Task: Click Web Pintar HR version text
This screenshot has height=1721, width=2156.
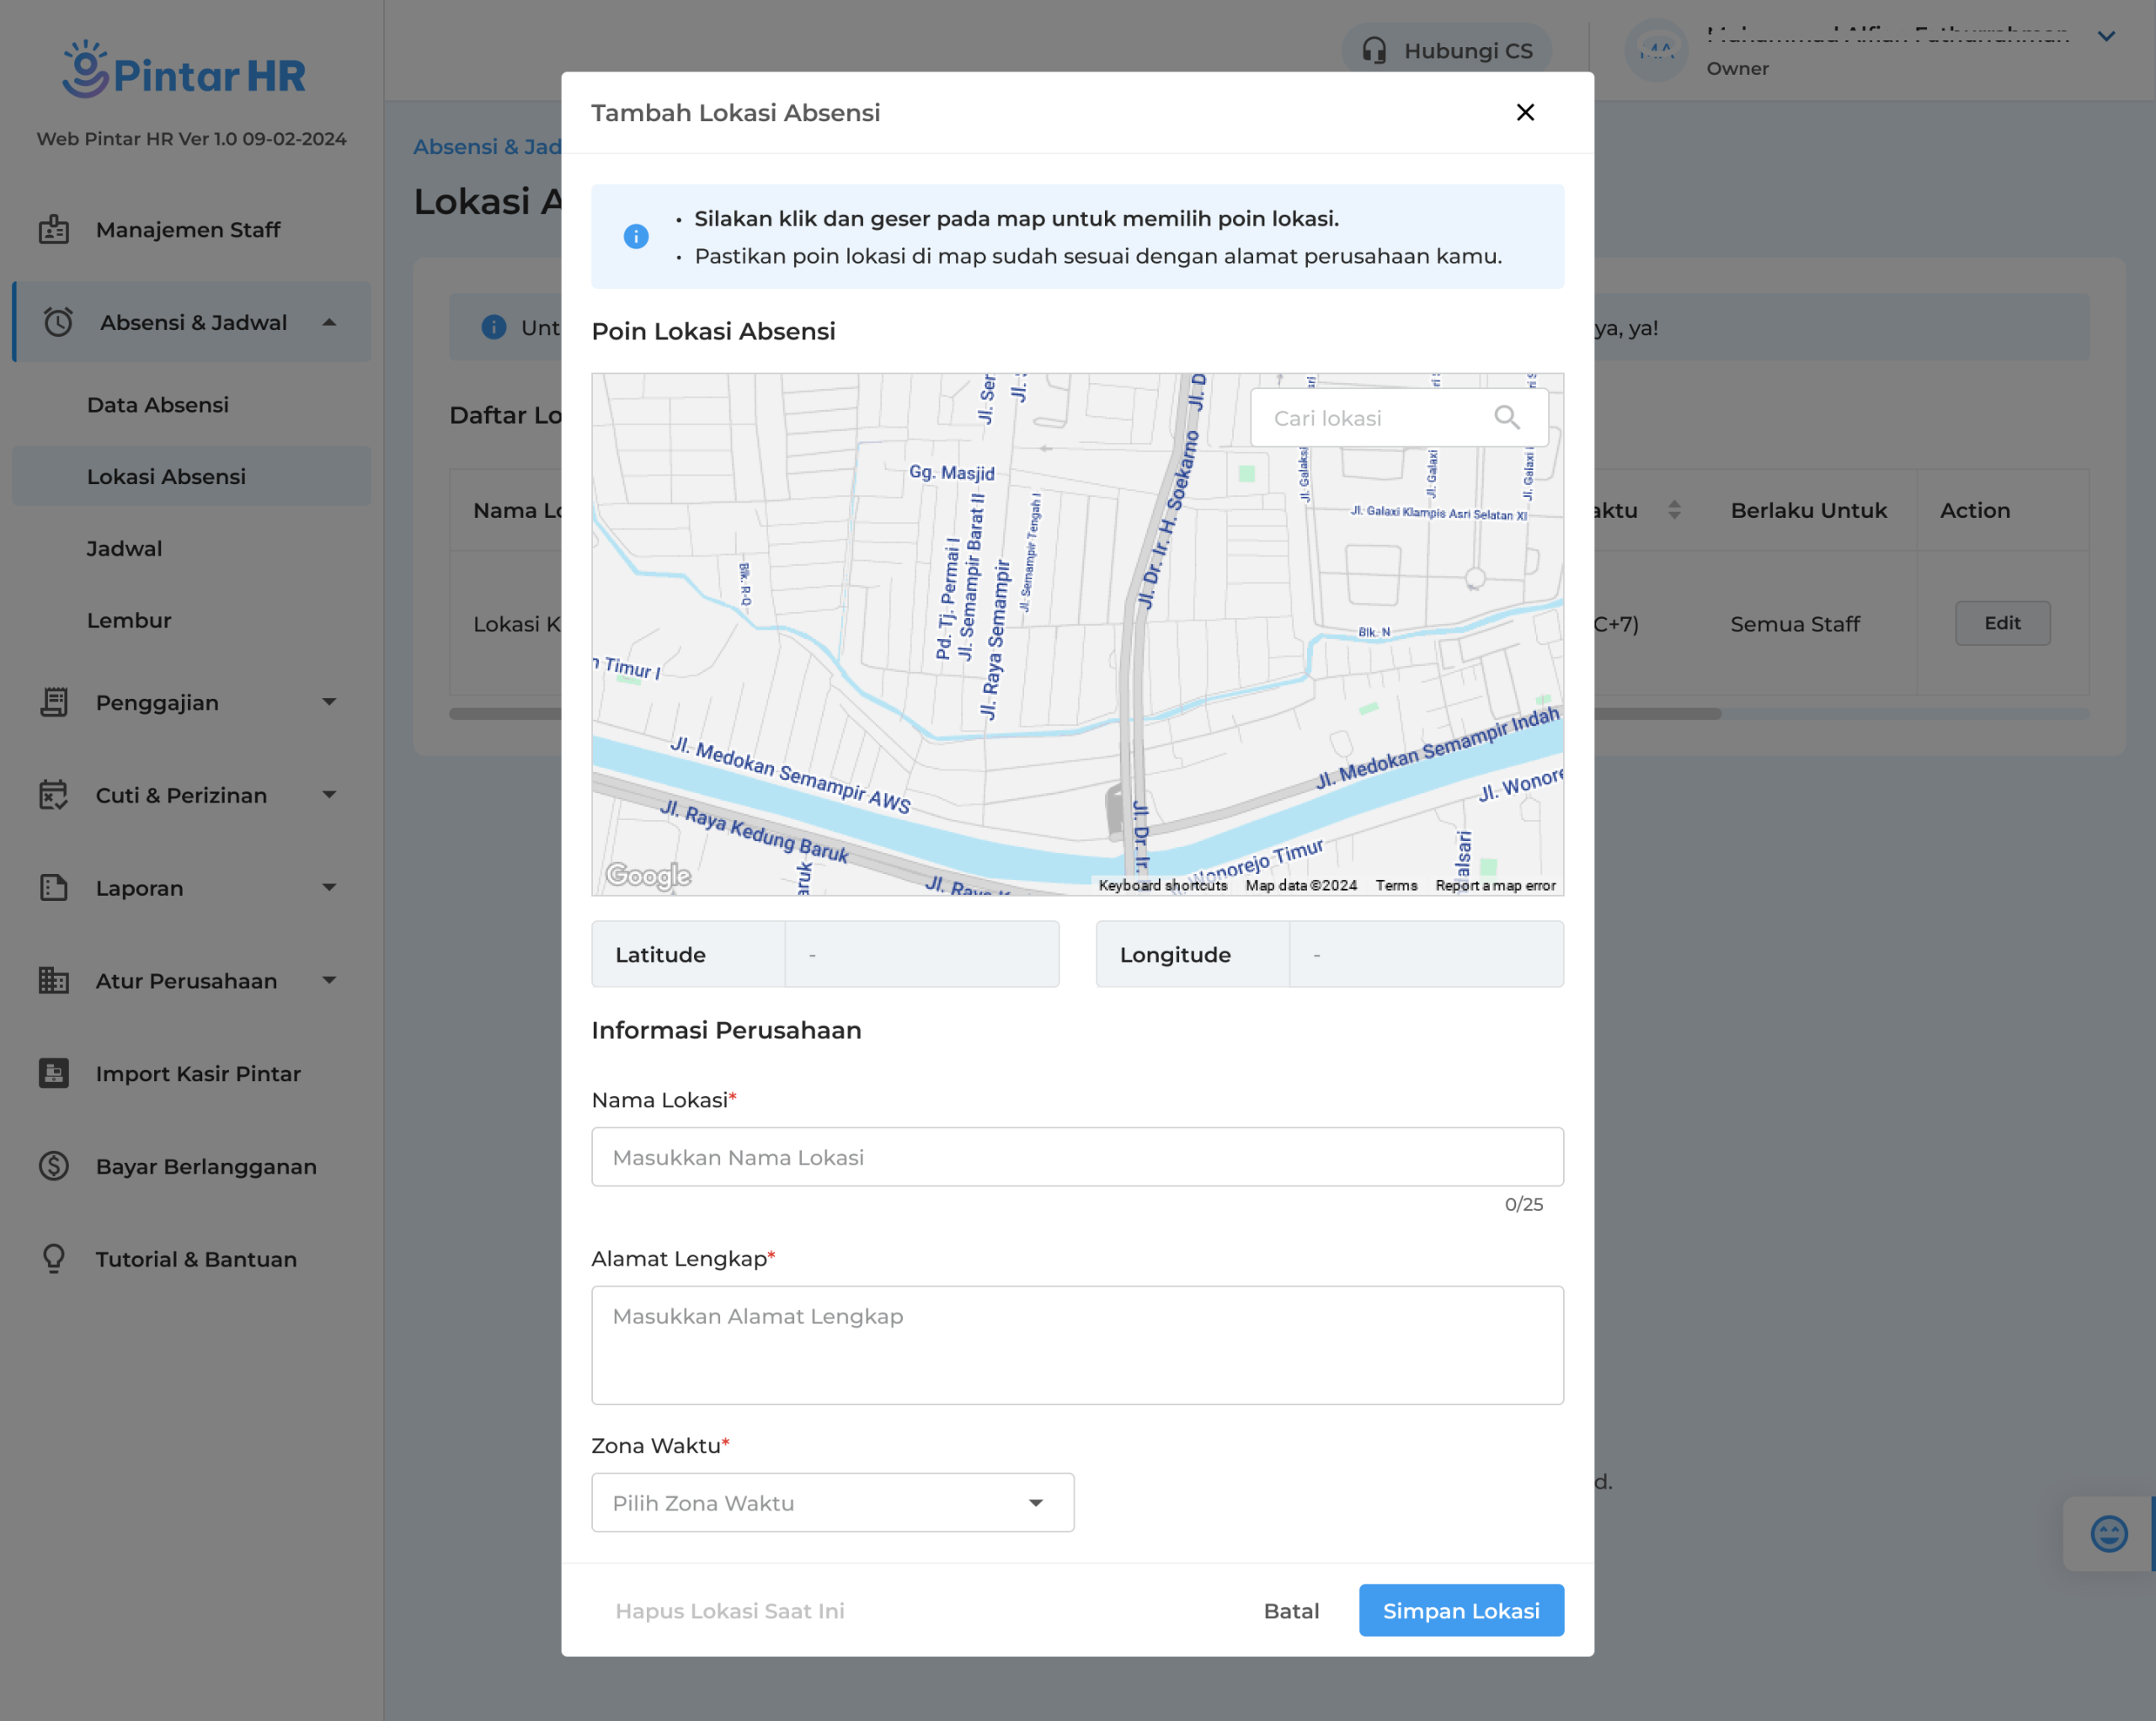Action: (192, 139)
